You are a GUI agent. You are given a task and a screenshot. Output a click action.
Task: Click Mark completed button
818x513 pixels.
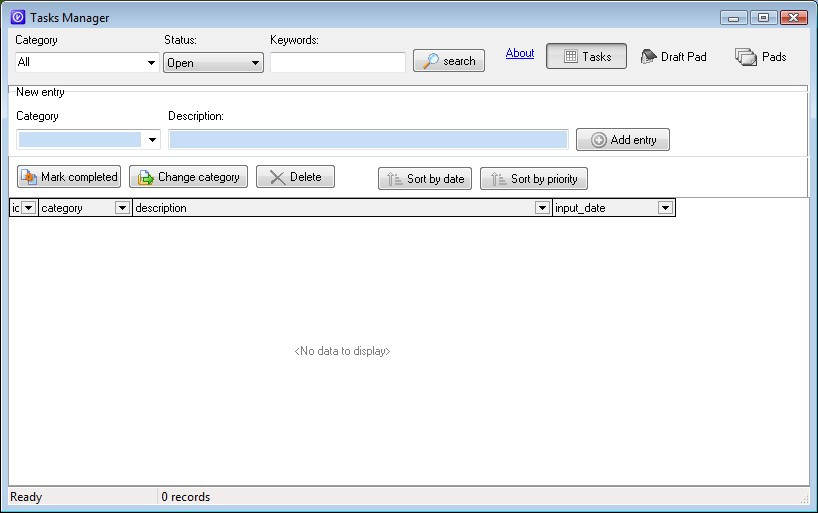69,177
